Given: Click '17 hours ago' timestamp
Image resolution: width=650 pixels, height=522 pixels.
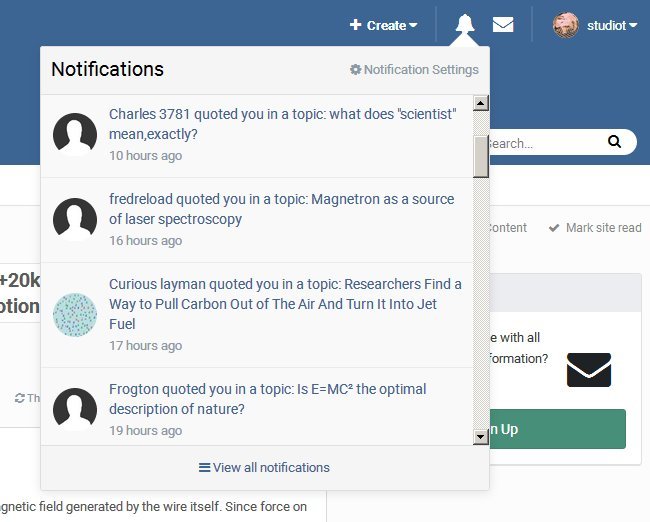Looking at the screenshot, I should (x=146, y=346).
